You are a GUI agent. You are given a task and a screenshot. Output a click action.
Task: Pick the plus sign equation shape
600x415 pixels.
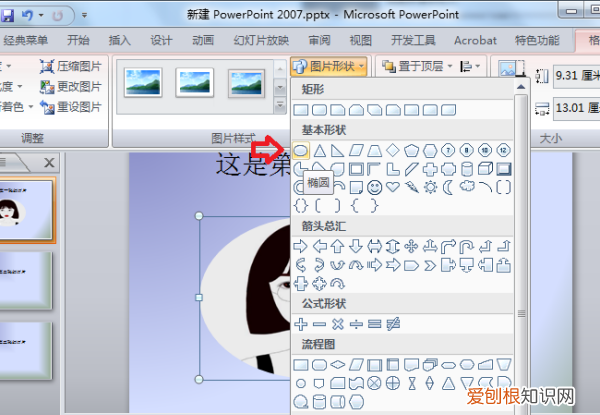[x=302, y=323]
